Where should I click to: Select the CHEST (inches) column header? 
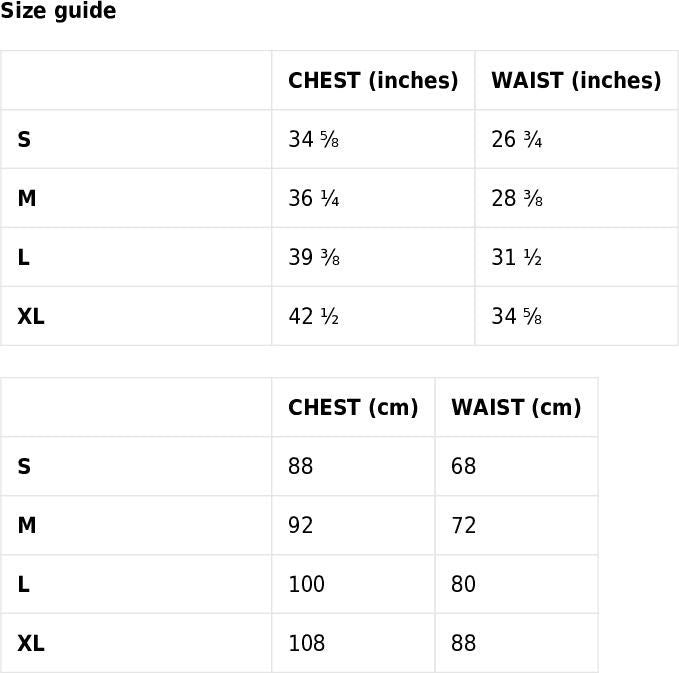point(373,81)
